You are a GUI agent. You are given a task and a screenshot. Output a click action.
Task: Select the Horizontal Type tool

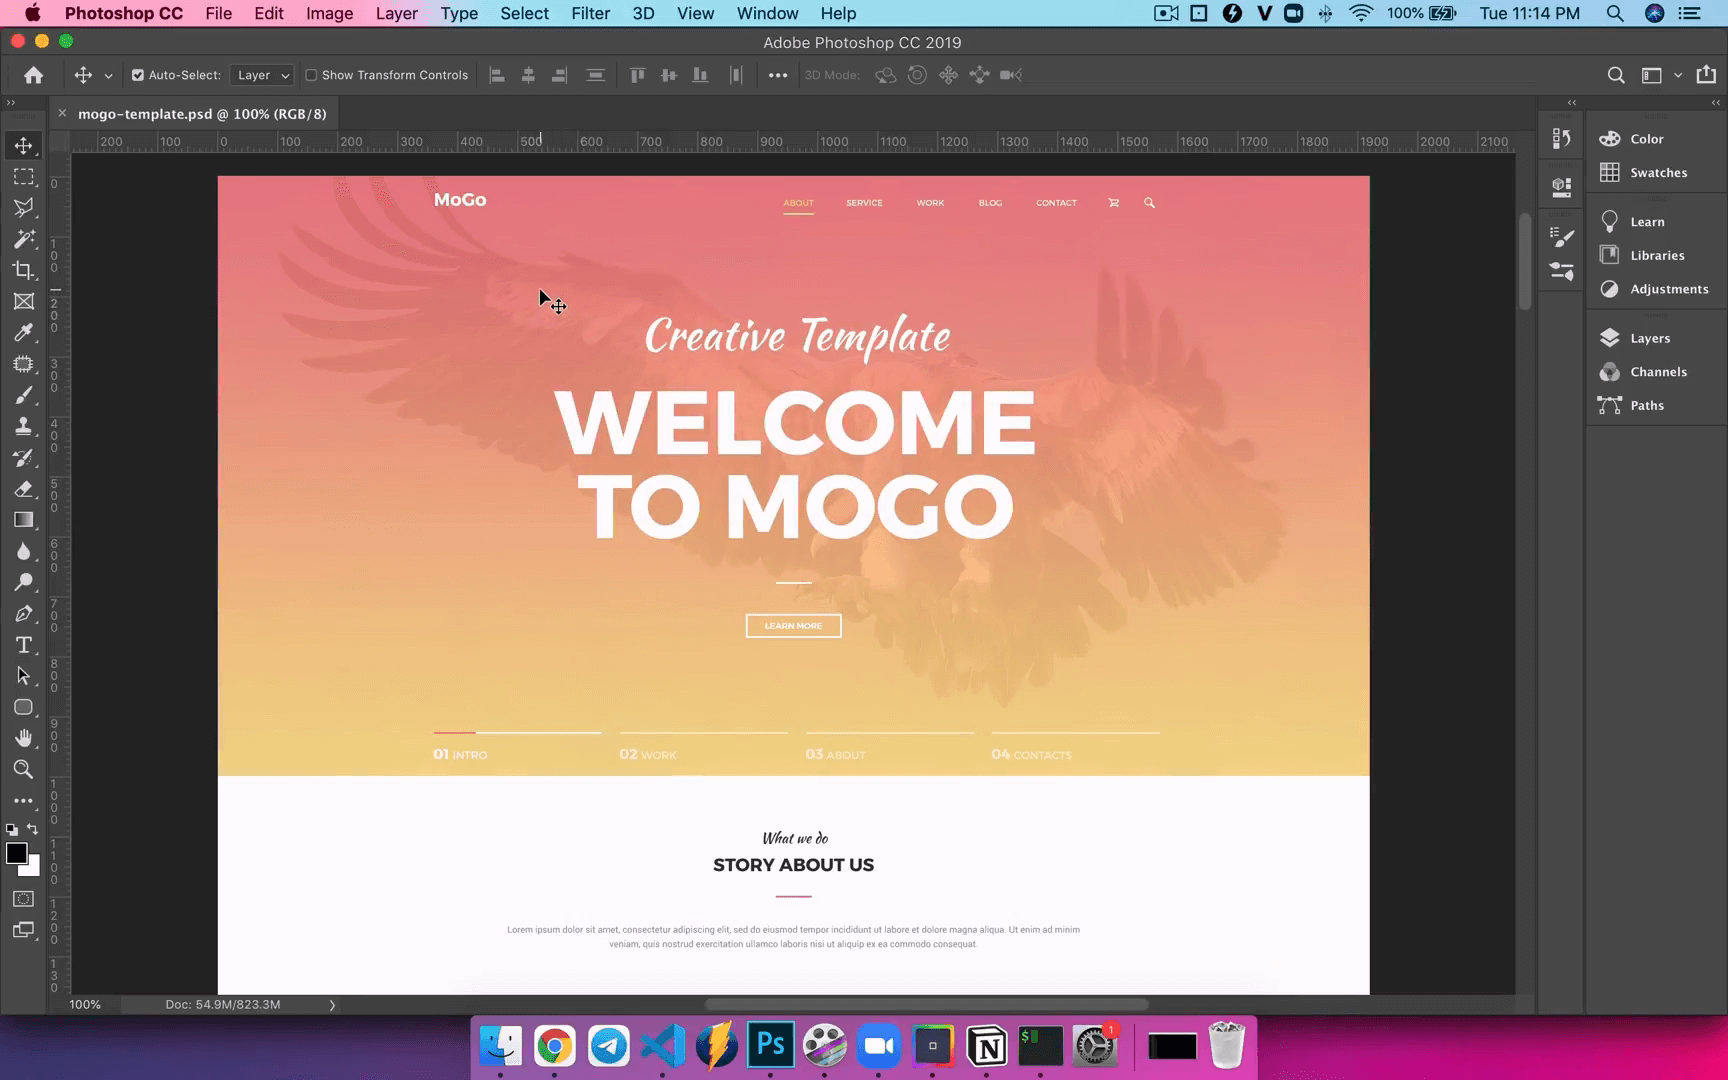23,645
